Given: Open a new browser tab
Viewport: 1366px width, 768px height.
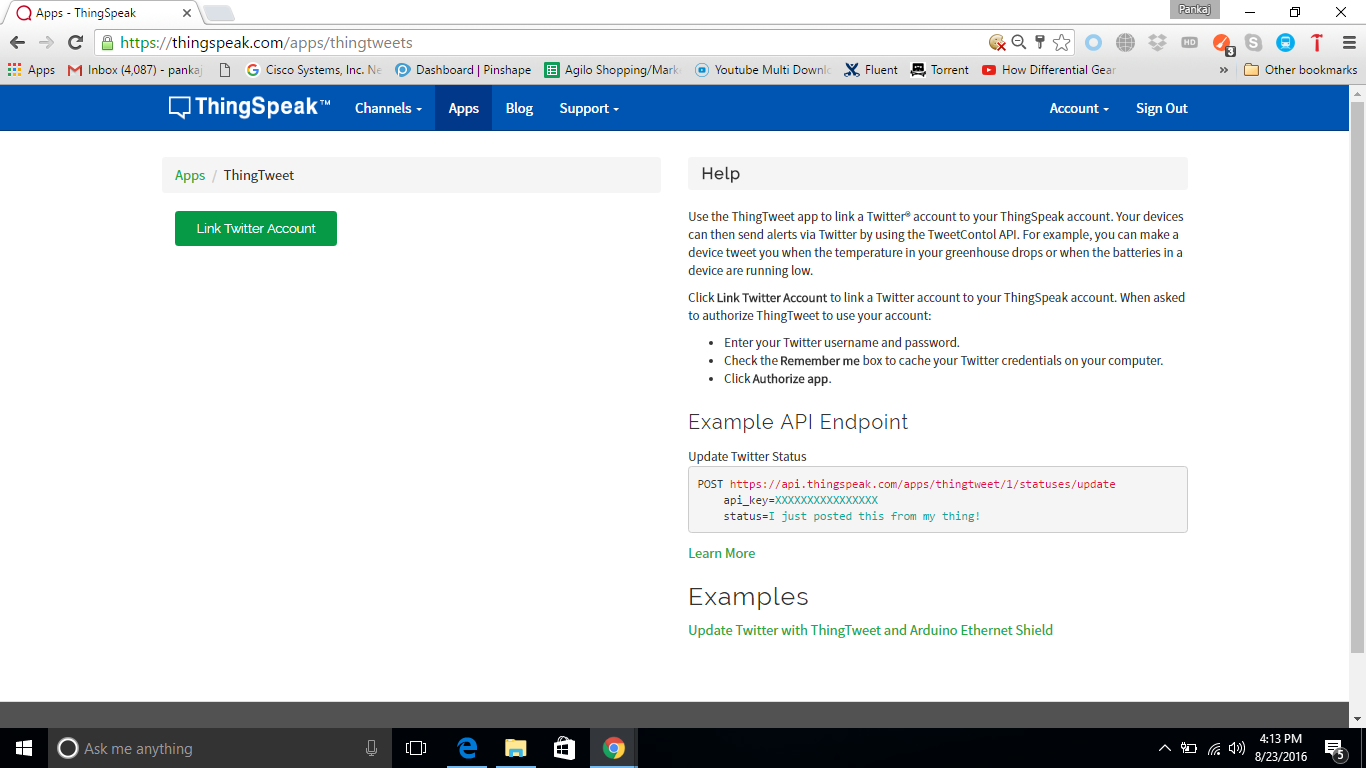Looking at the screenshot, I should (x=218, y=13).
